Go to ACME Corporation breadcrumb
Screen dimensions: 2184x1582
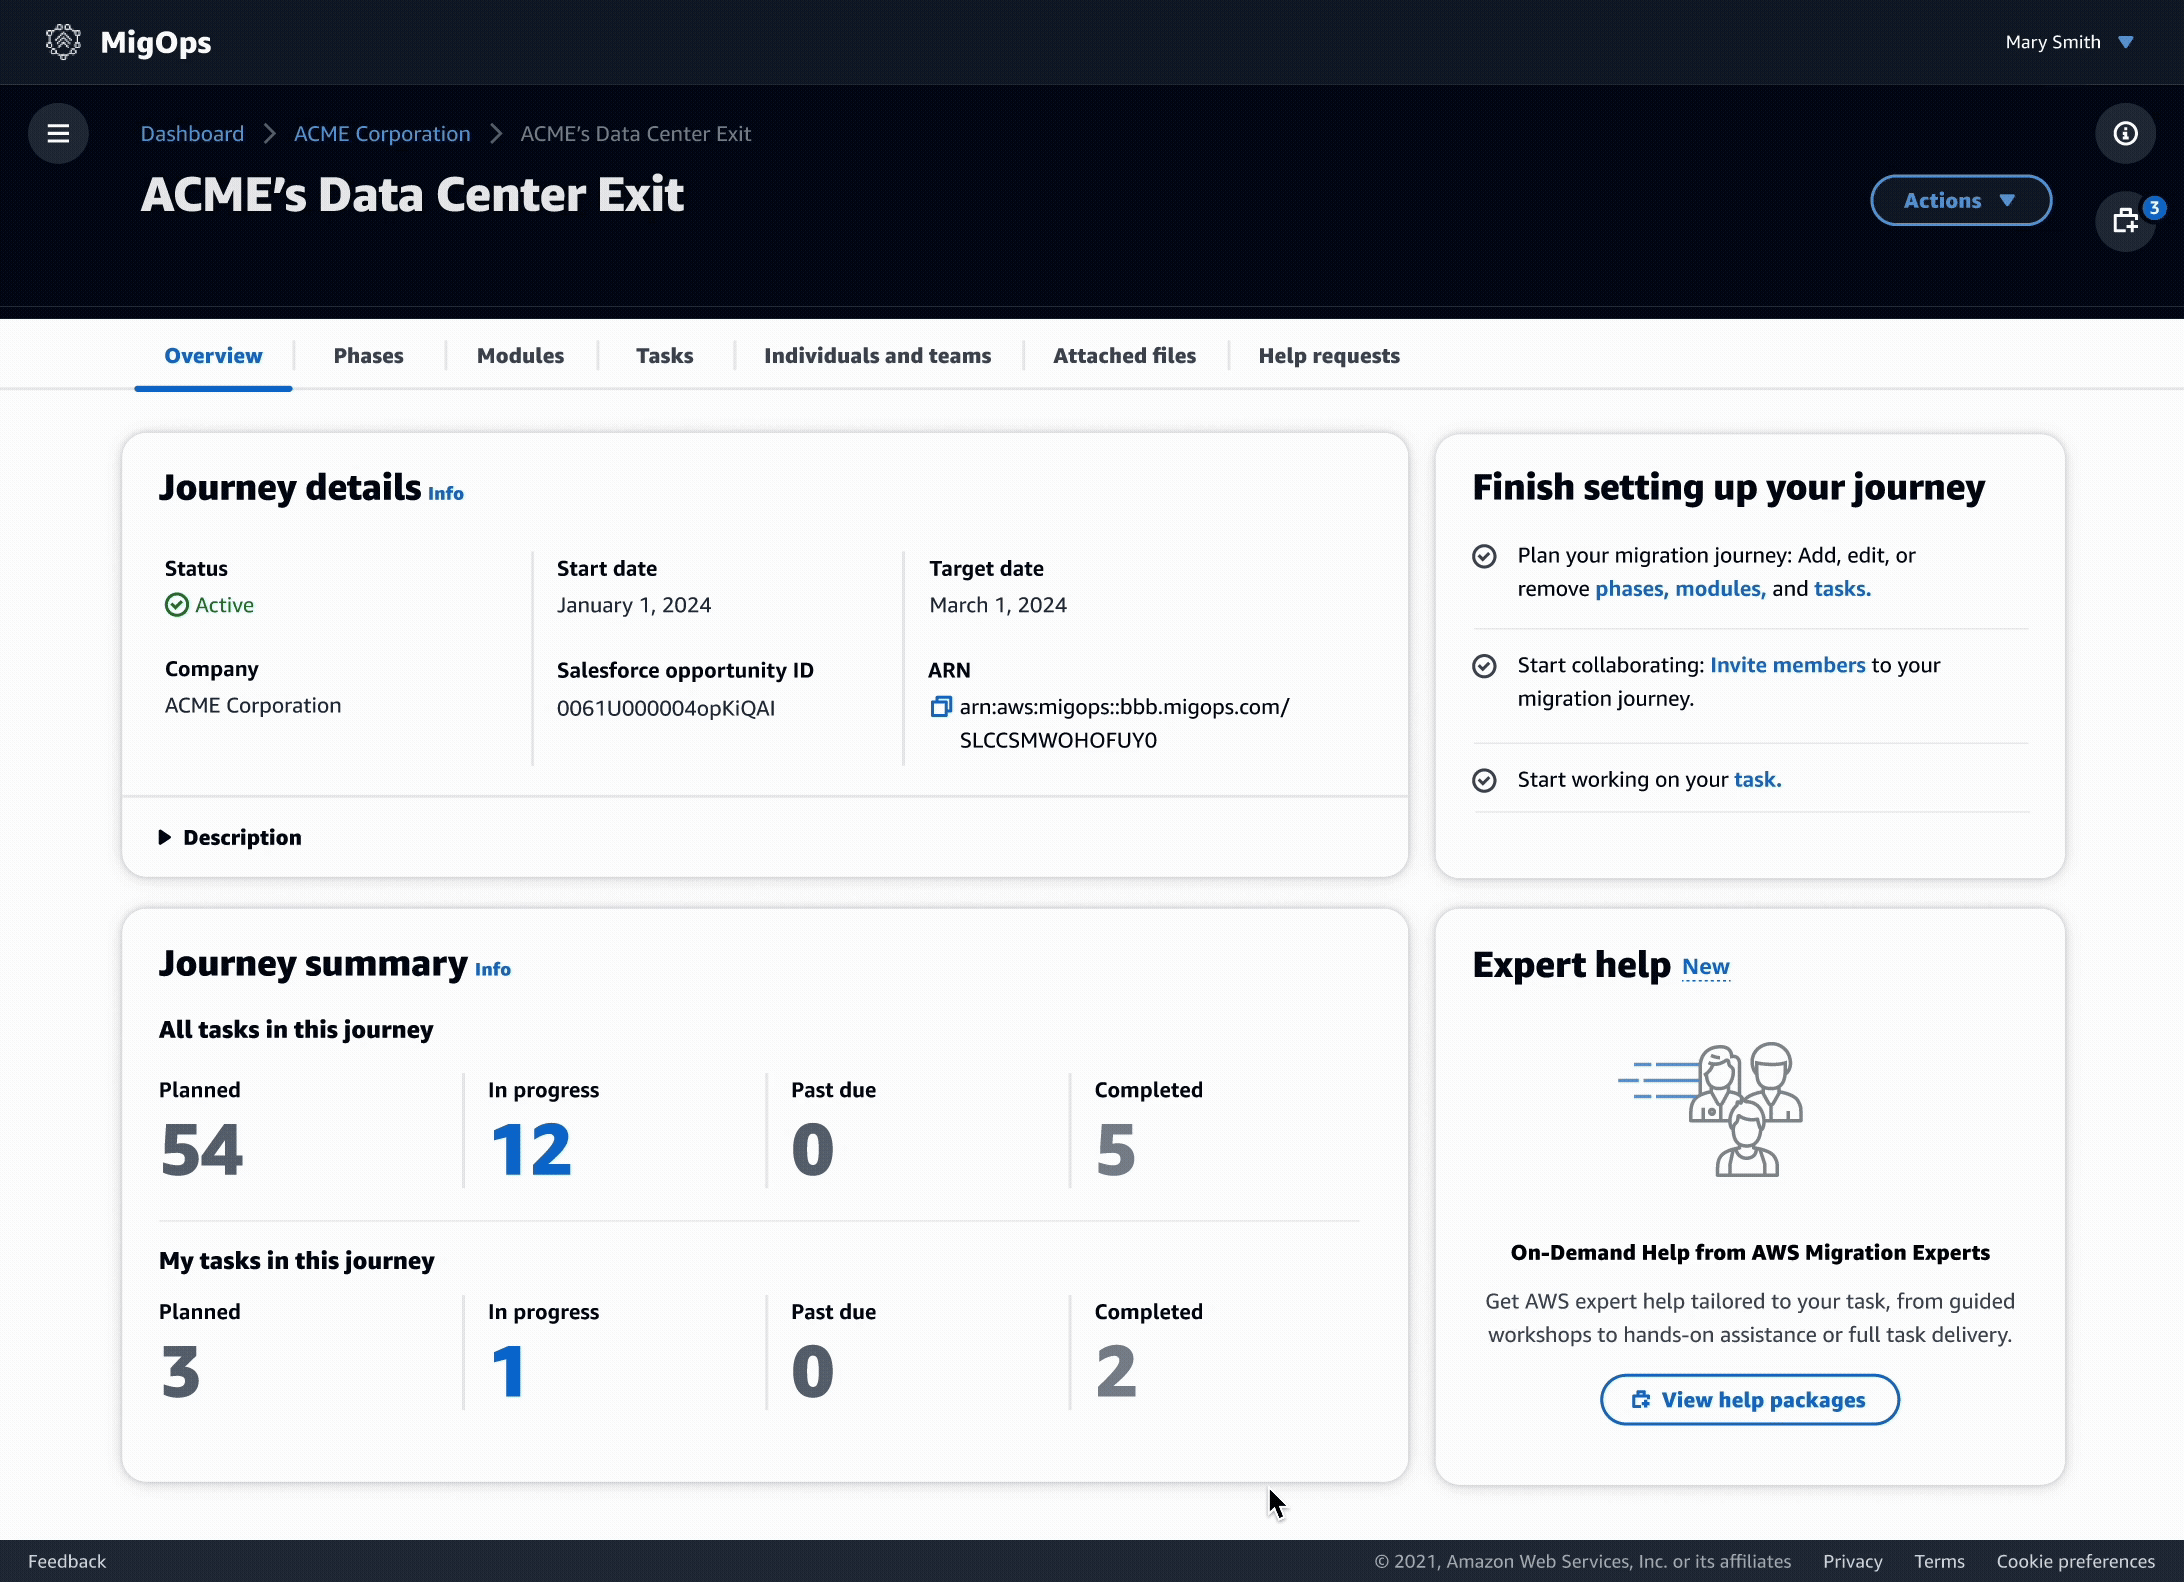click(381, 134)
